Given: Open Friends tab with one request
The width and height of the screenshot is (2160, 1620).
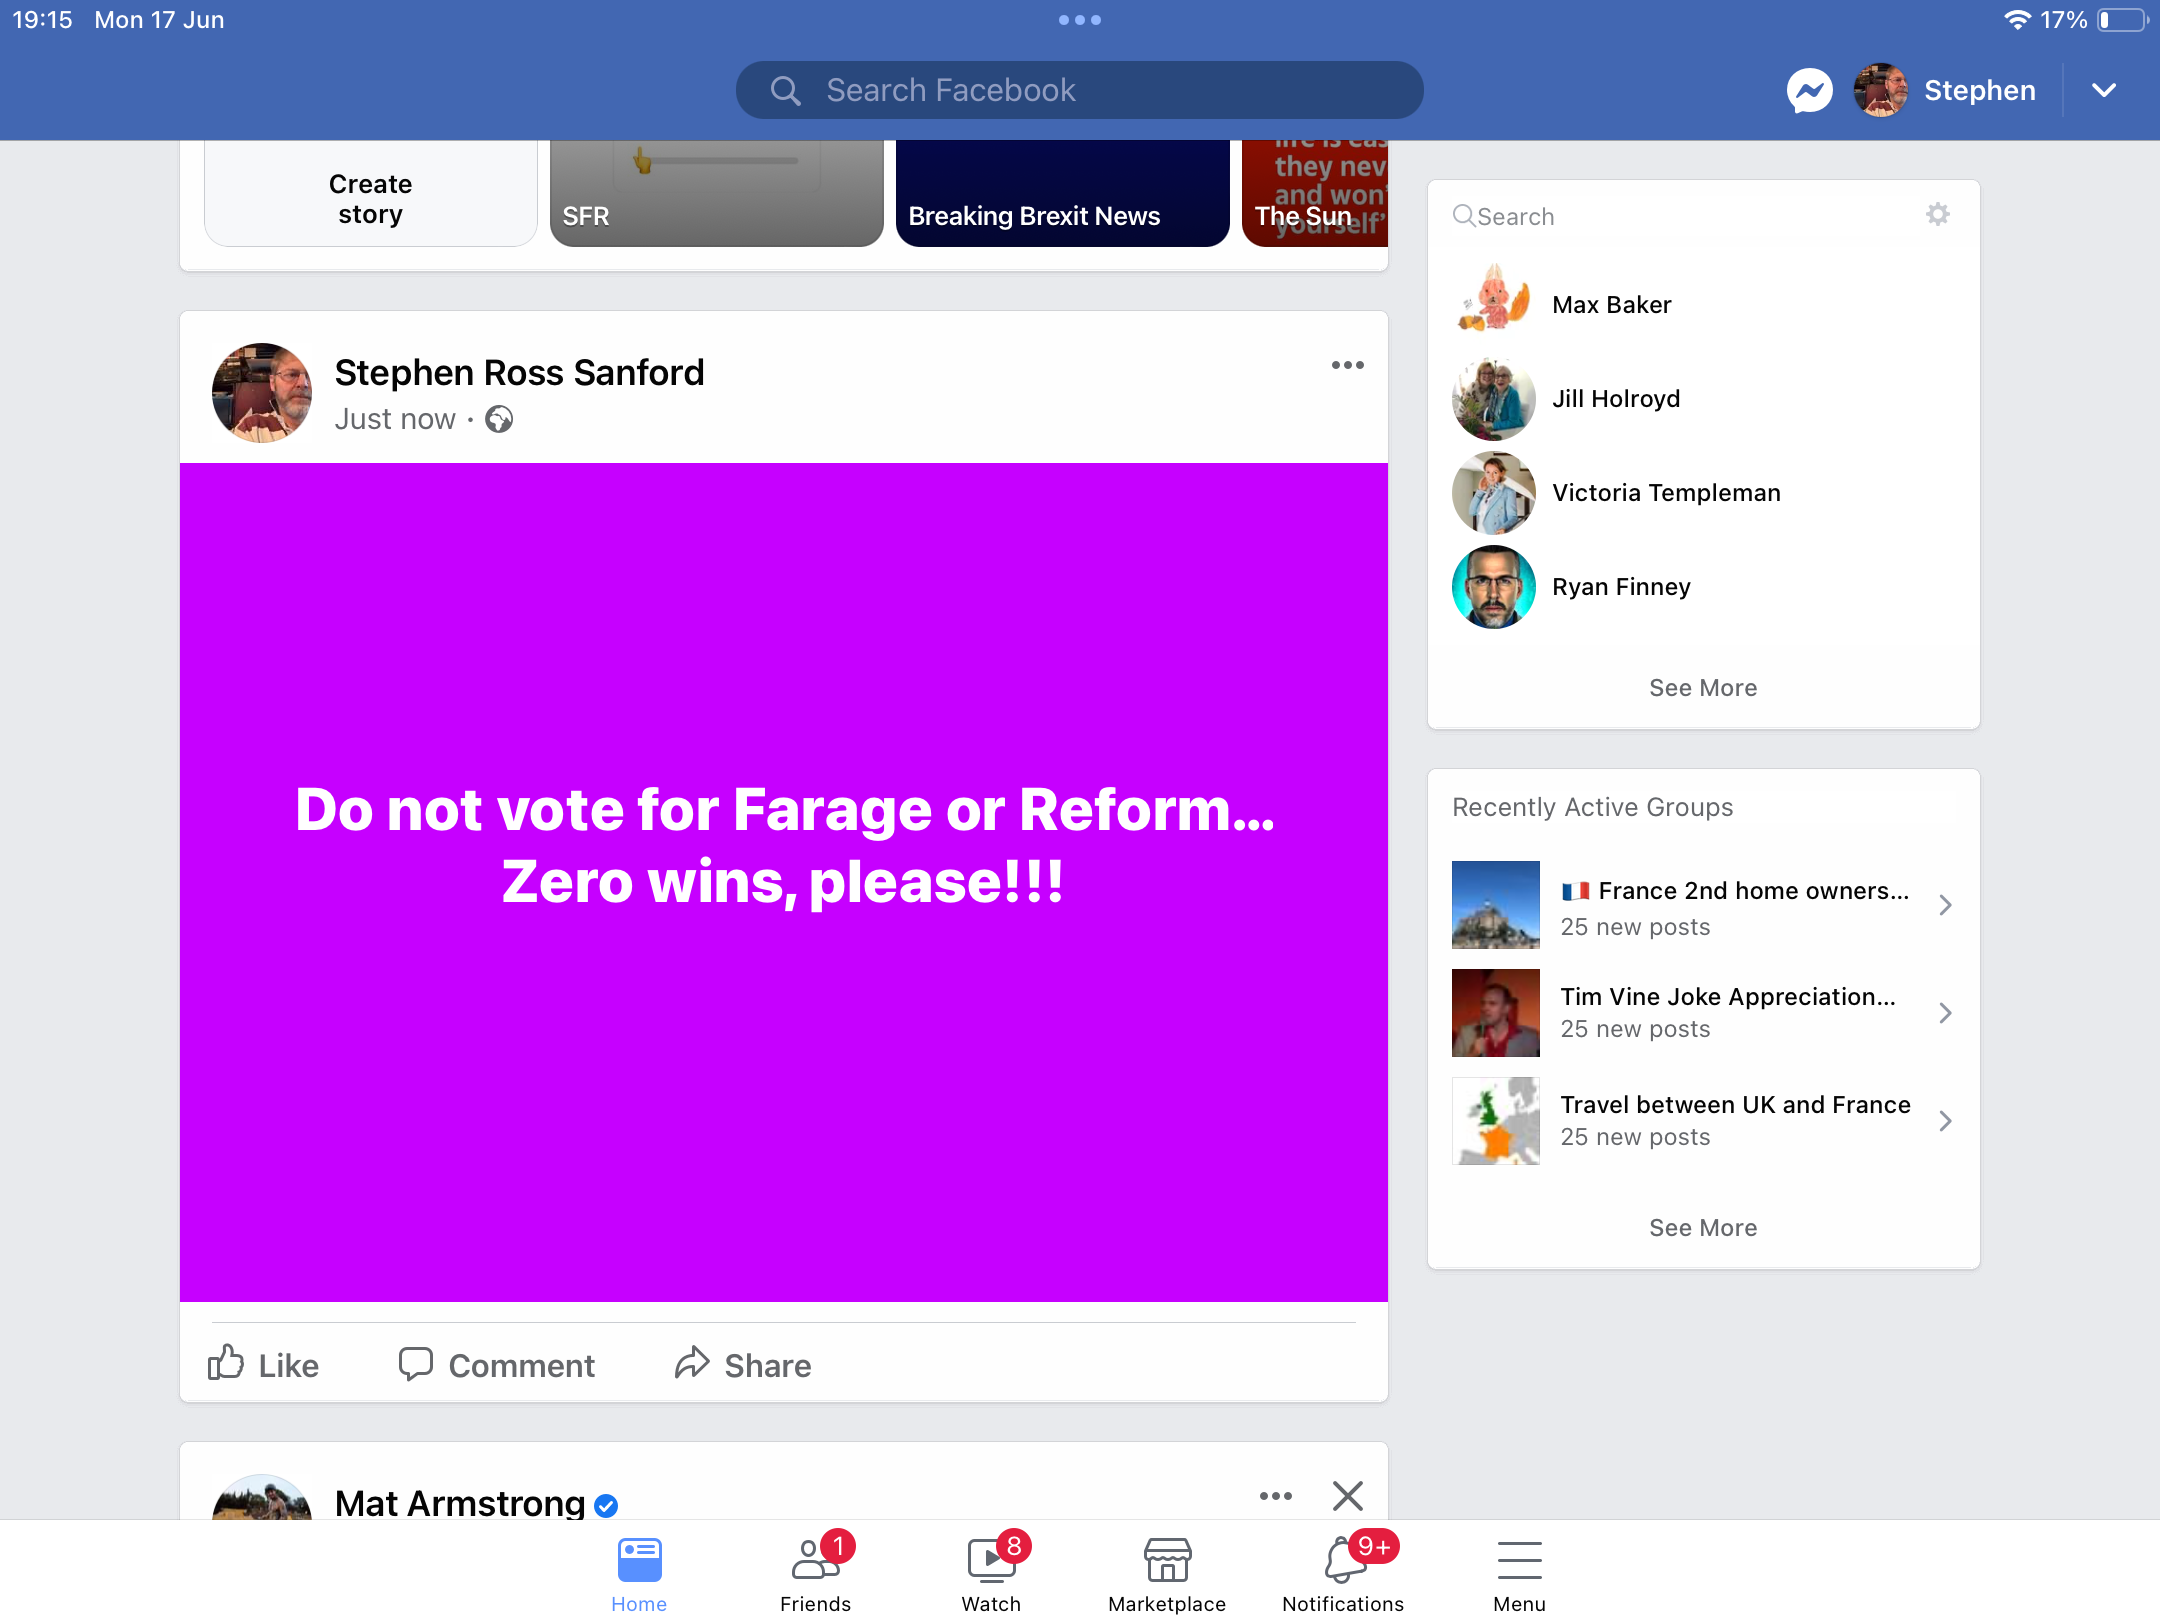Looking at the screenshot, I should click(815, 1572).
